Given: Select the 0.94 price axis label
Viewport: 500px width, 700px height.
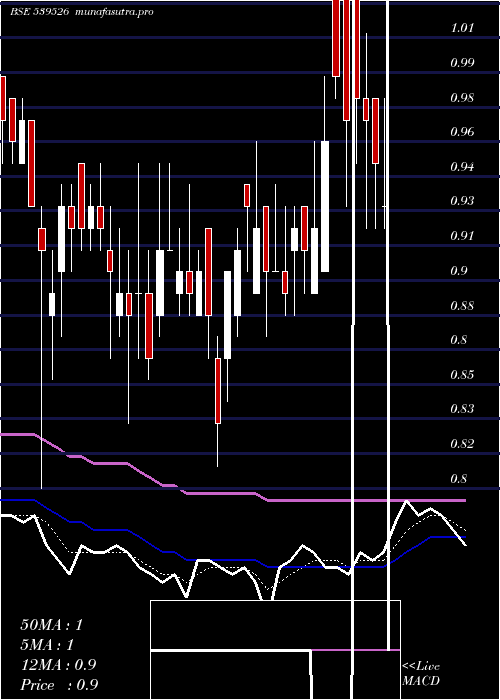Looking at the screenshot, I should [462, 167].
